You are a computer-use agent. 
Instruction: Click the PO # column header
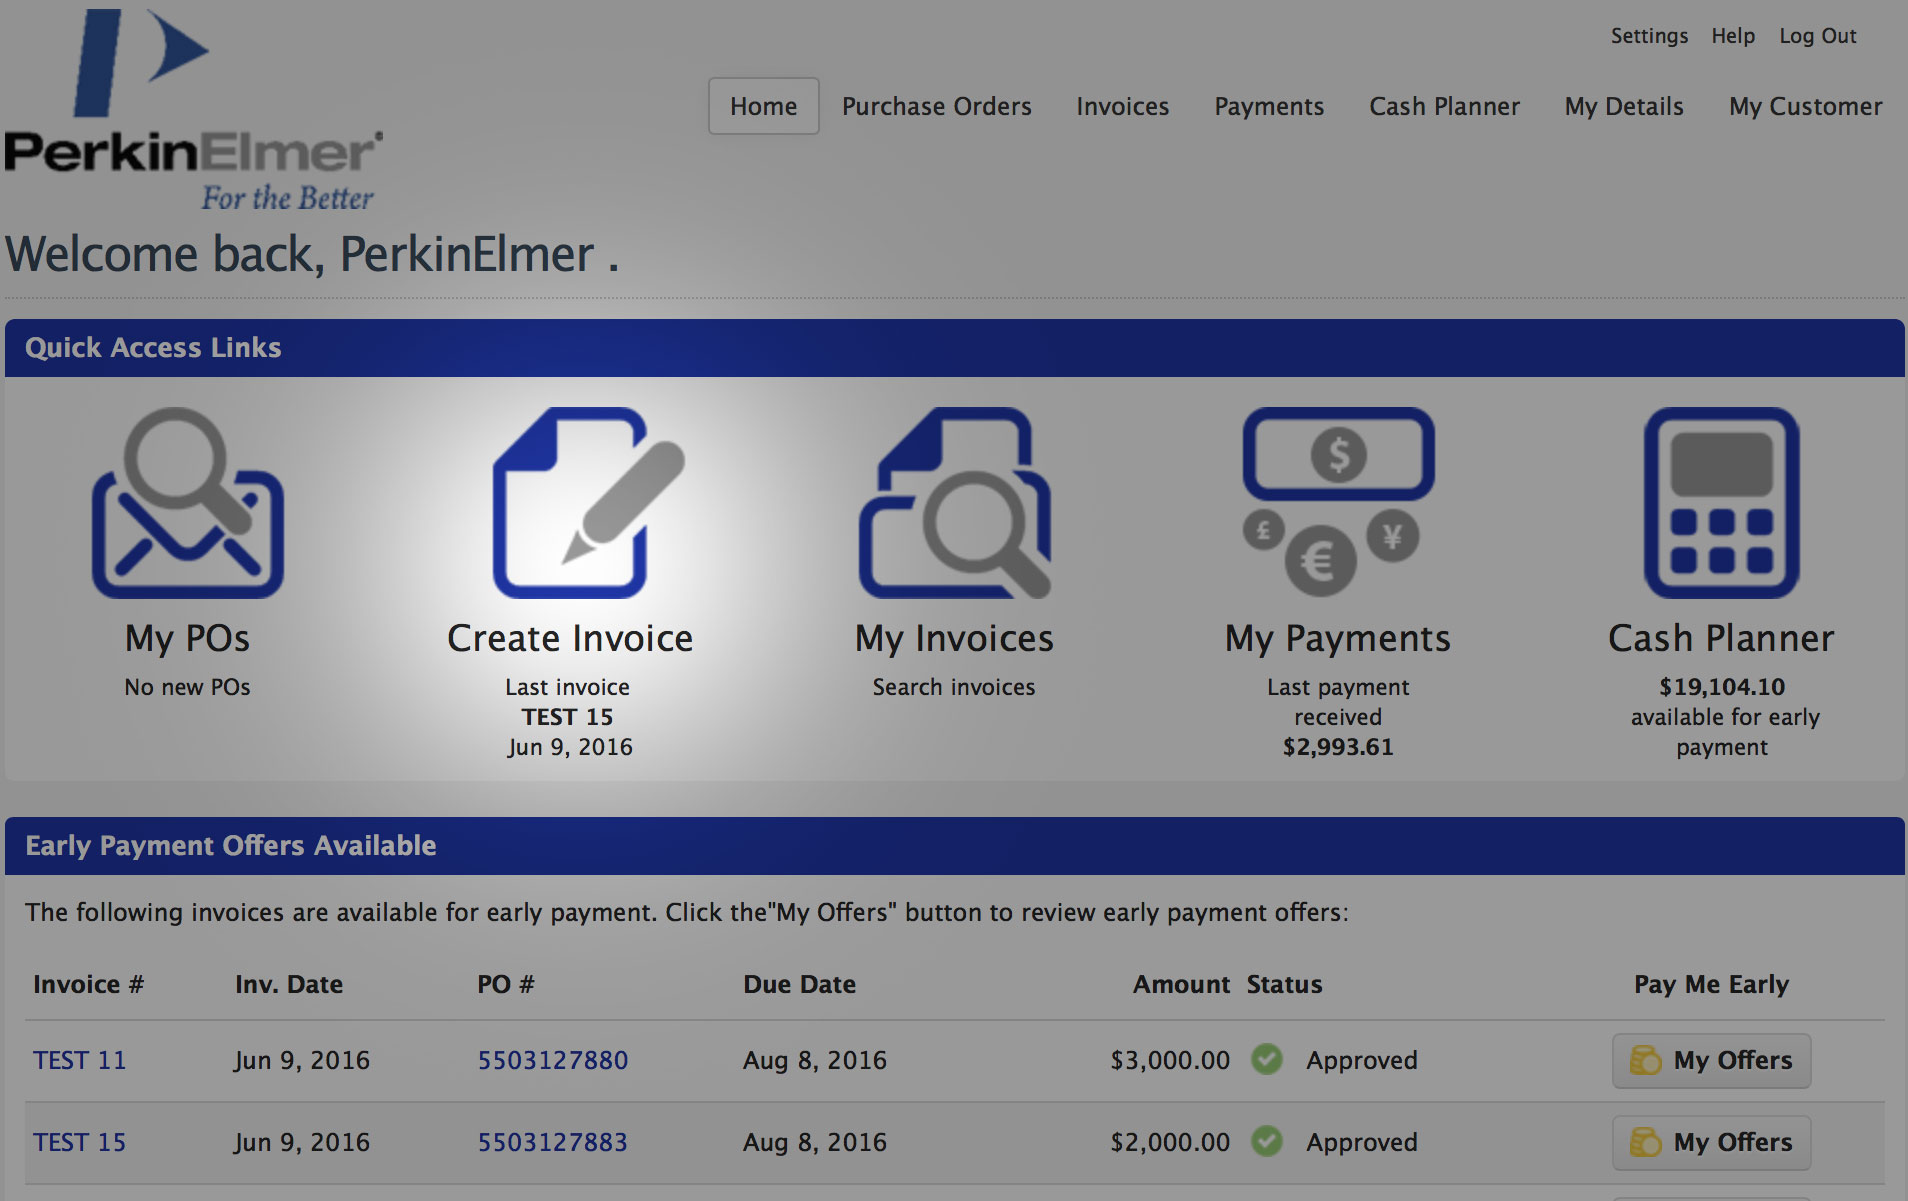point(506,984)
